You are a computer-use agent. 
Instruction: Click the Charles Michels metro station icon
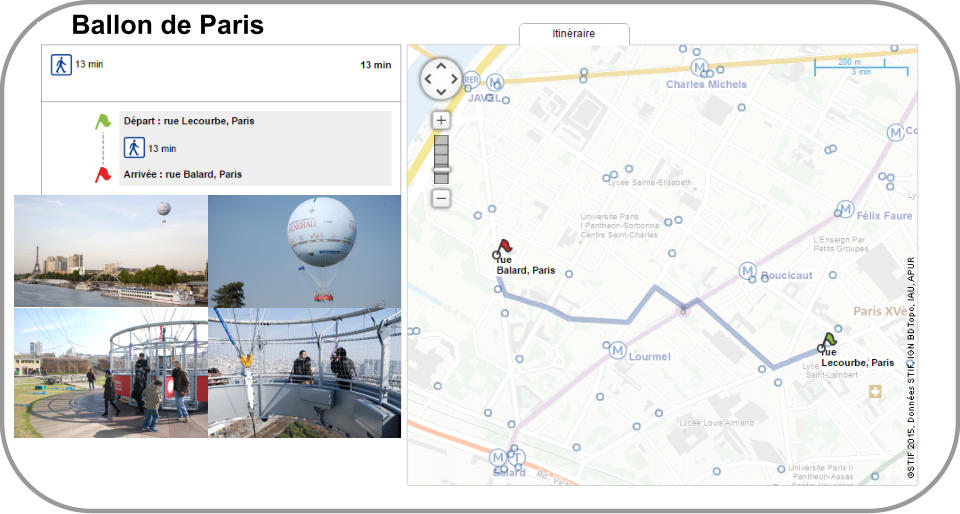tap(699, 67)
